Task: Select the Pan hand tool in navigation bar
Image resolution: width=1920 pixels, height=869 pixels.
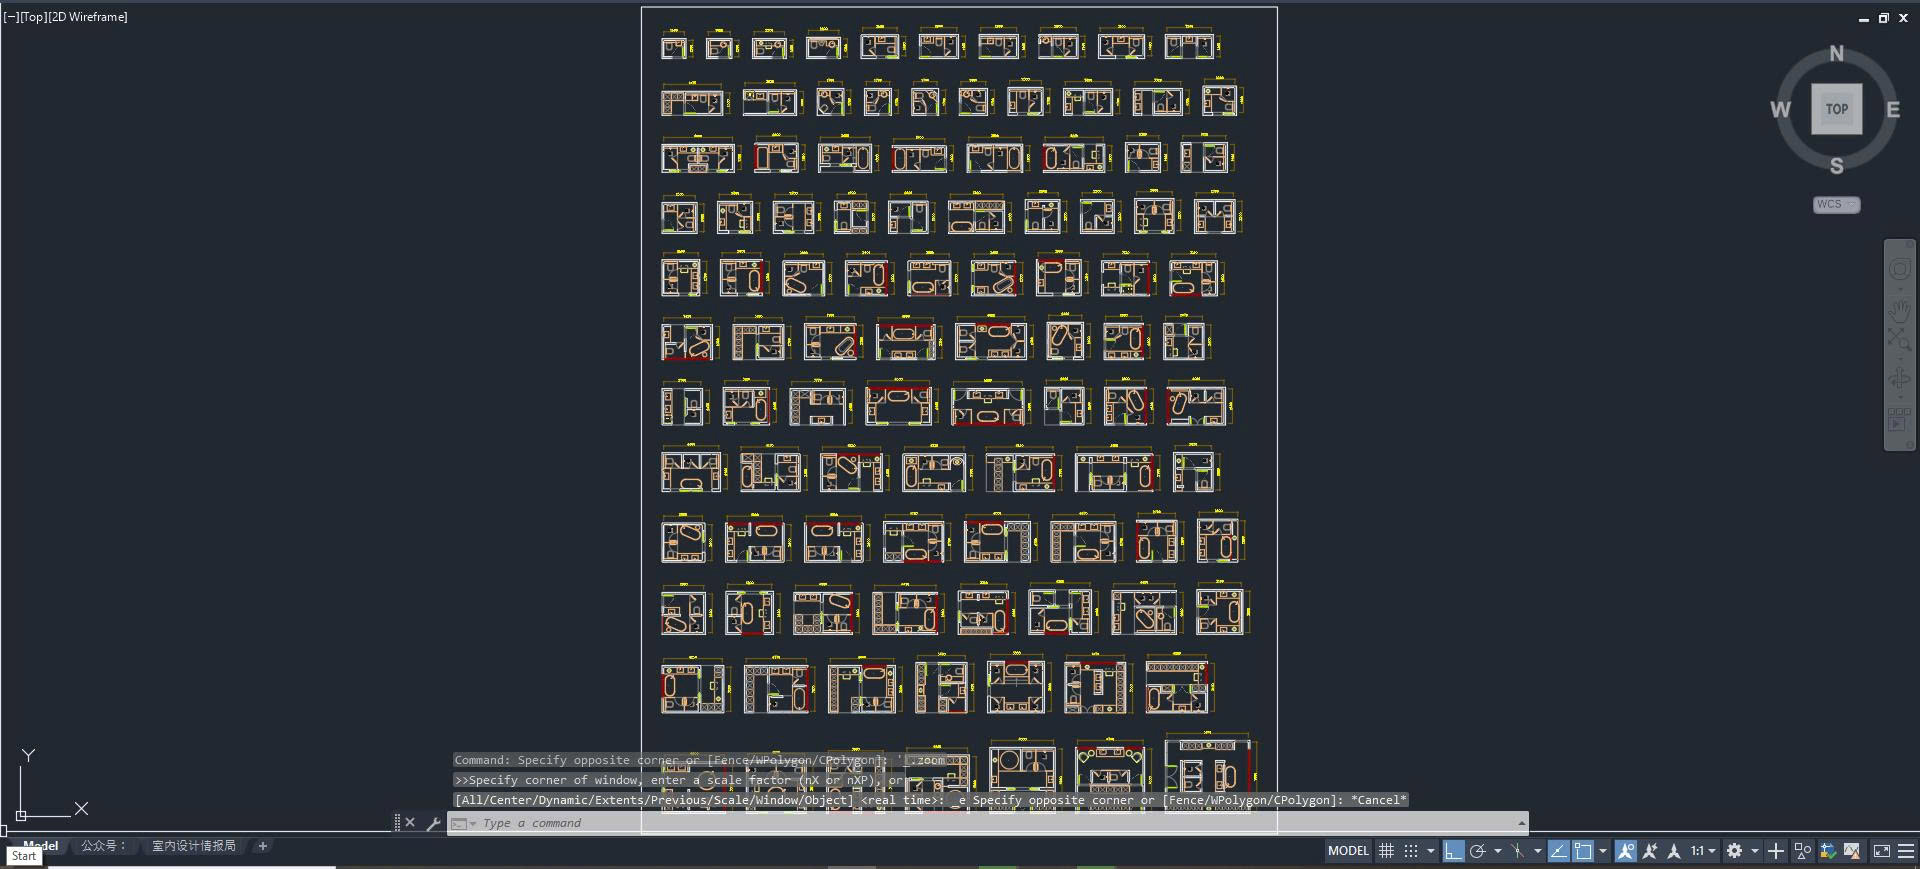Action: (x=1899, y=311)
